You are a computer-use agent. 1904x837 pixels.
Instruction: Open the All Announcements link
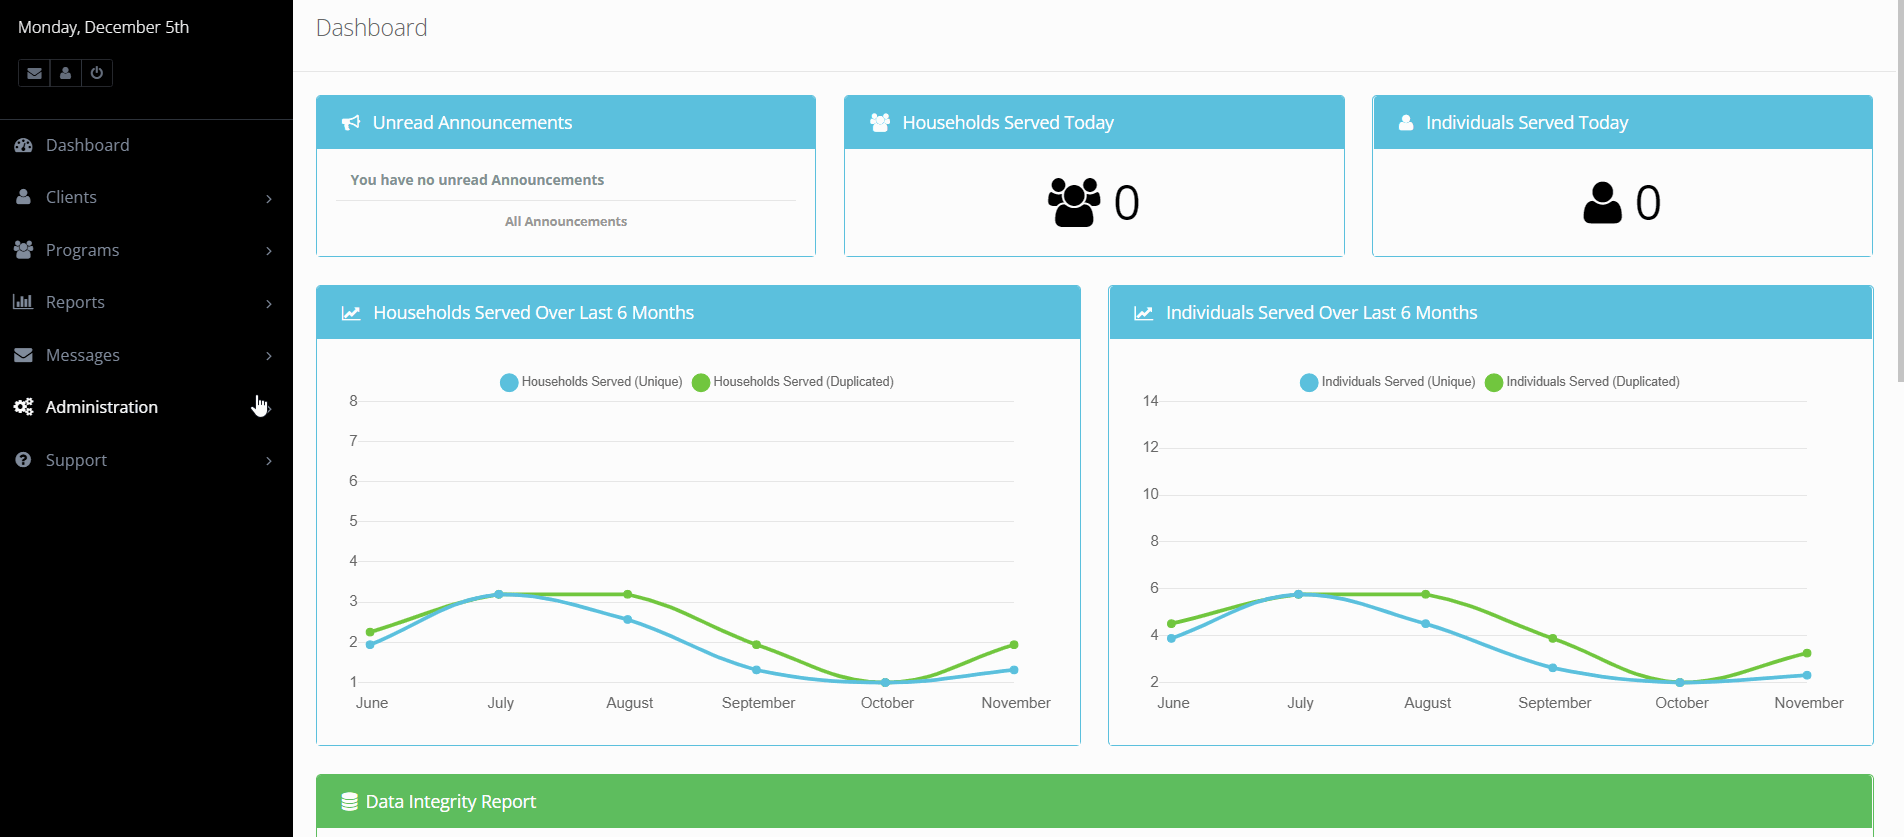coord(566,222)
